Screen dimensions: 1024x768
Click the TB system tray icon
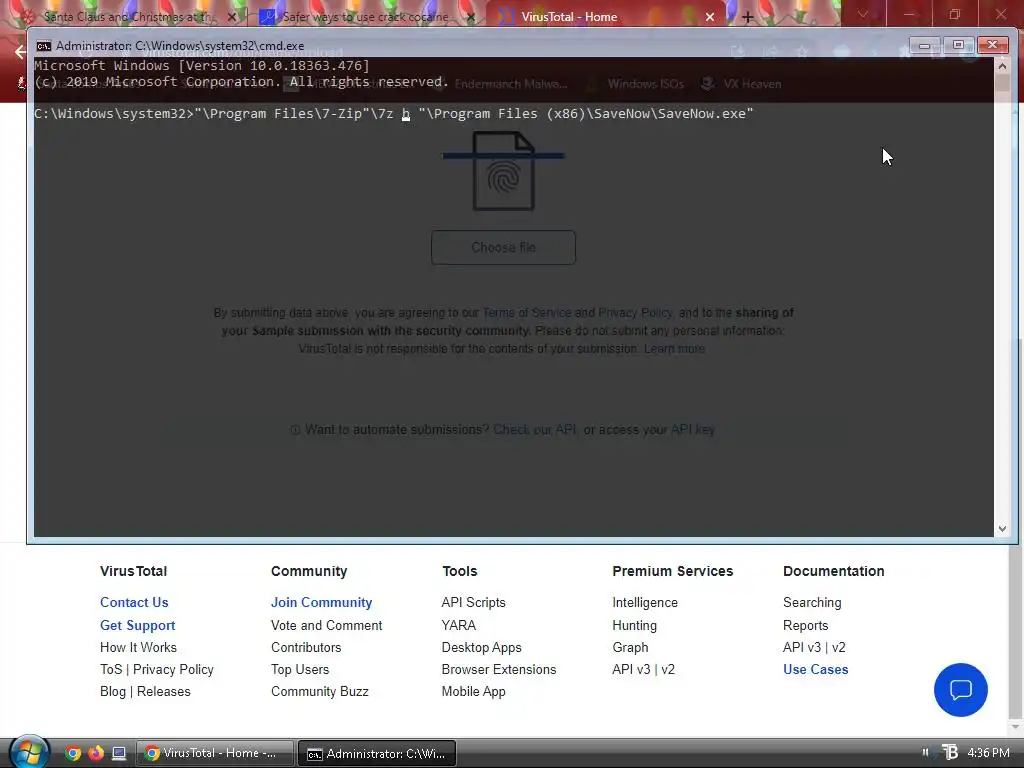950,752
